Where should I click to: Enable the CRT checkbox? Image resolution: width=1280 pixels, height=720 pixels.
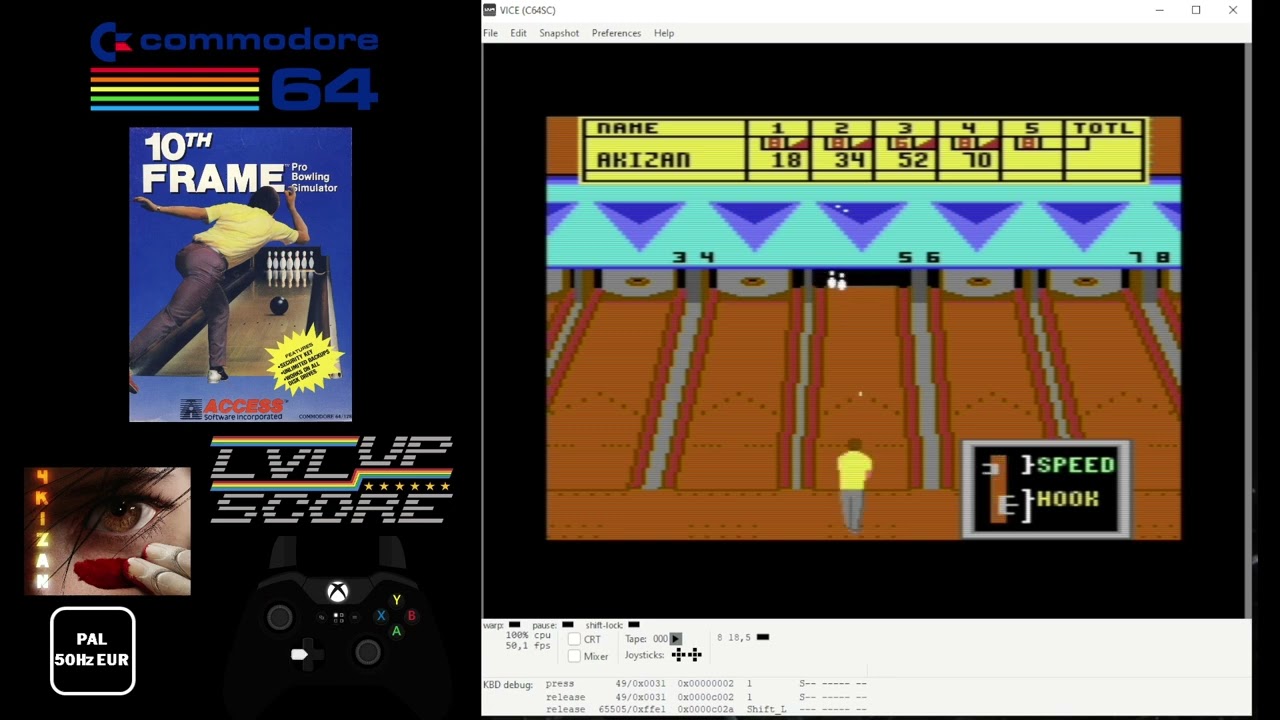pos(574,639)
